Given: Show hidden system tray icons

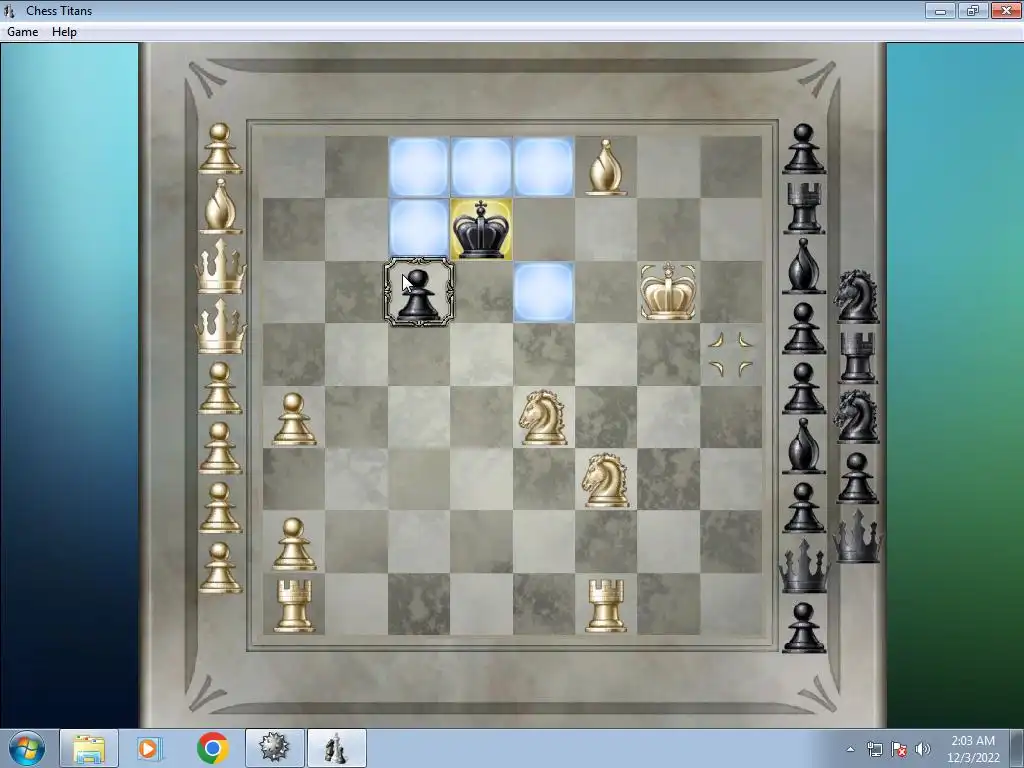Looking at the screenshot, I should (x=850, y=749).
